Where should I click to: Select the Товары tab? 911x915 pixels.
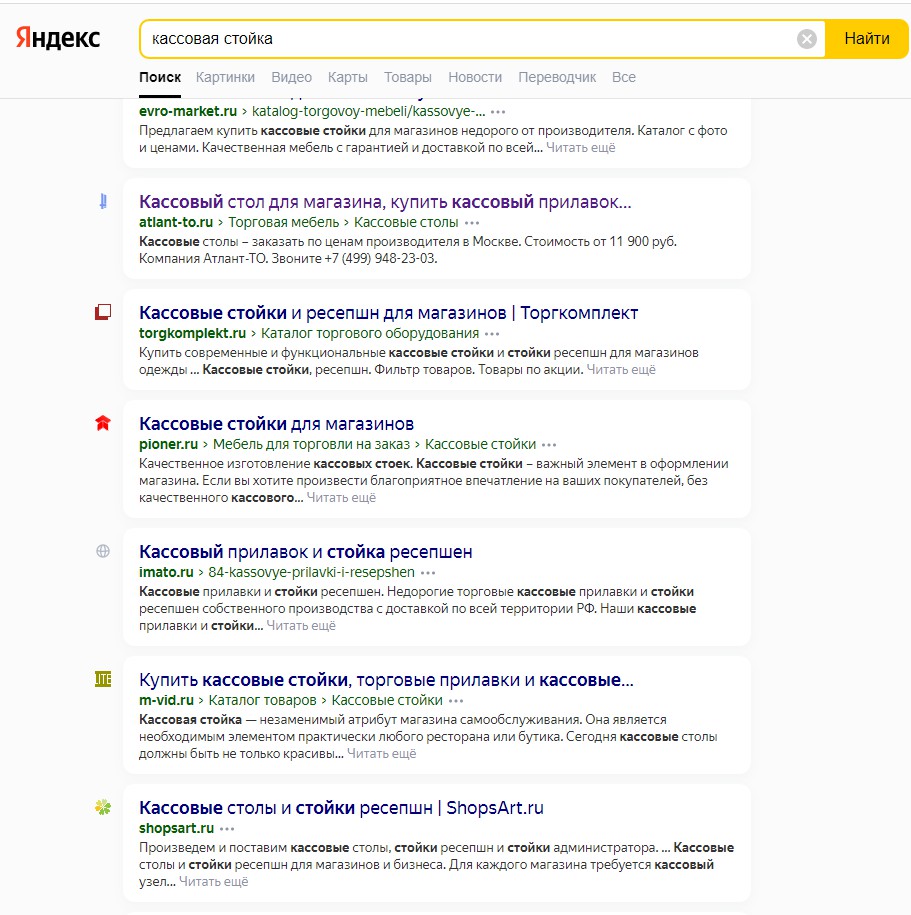408,77
